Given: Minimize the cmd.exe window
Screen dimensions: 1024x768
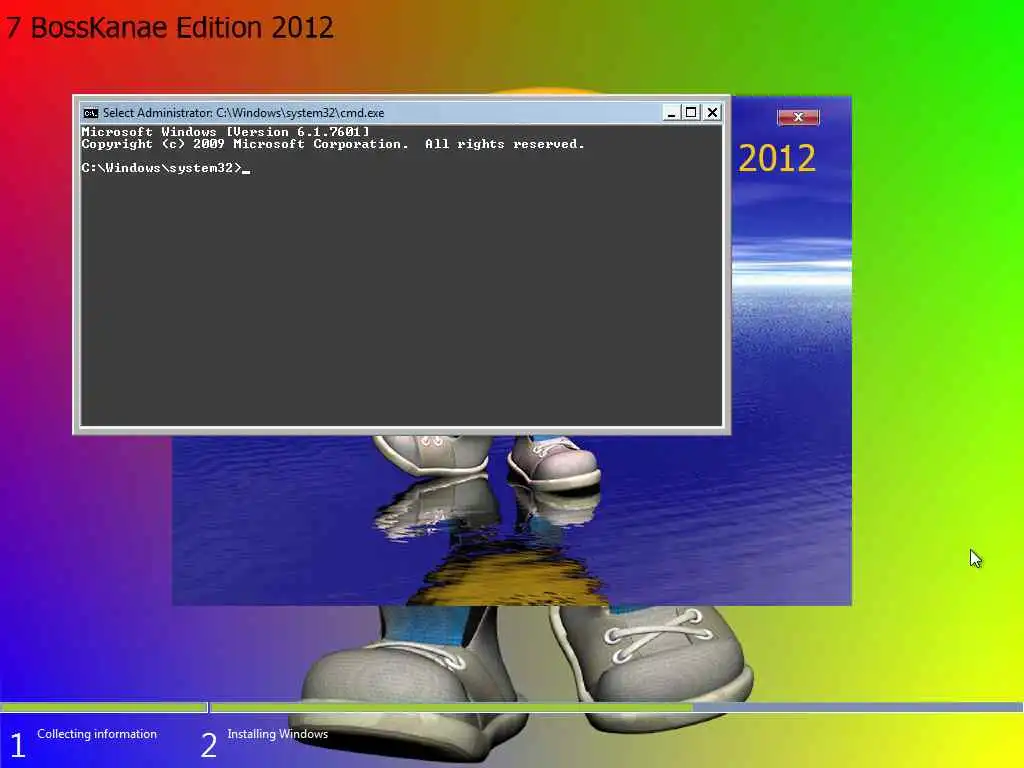Looking at the screenshot, I should (x=671, y=113).
